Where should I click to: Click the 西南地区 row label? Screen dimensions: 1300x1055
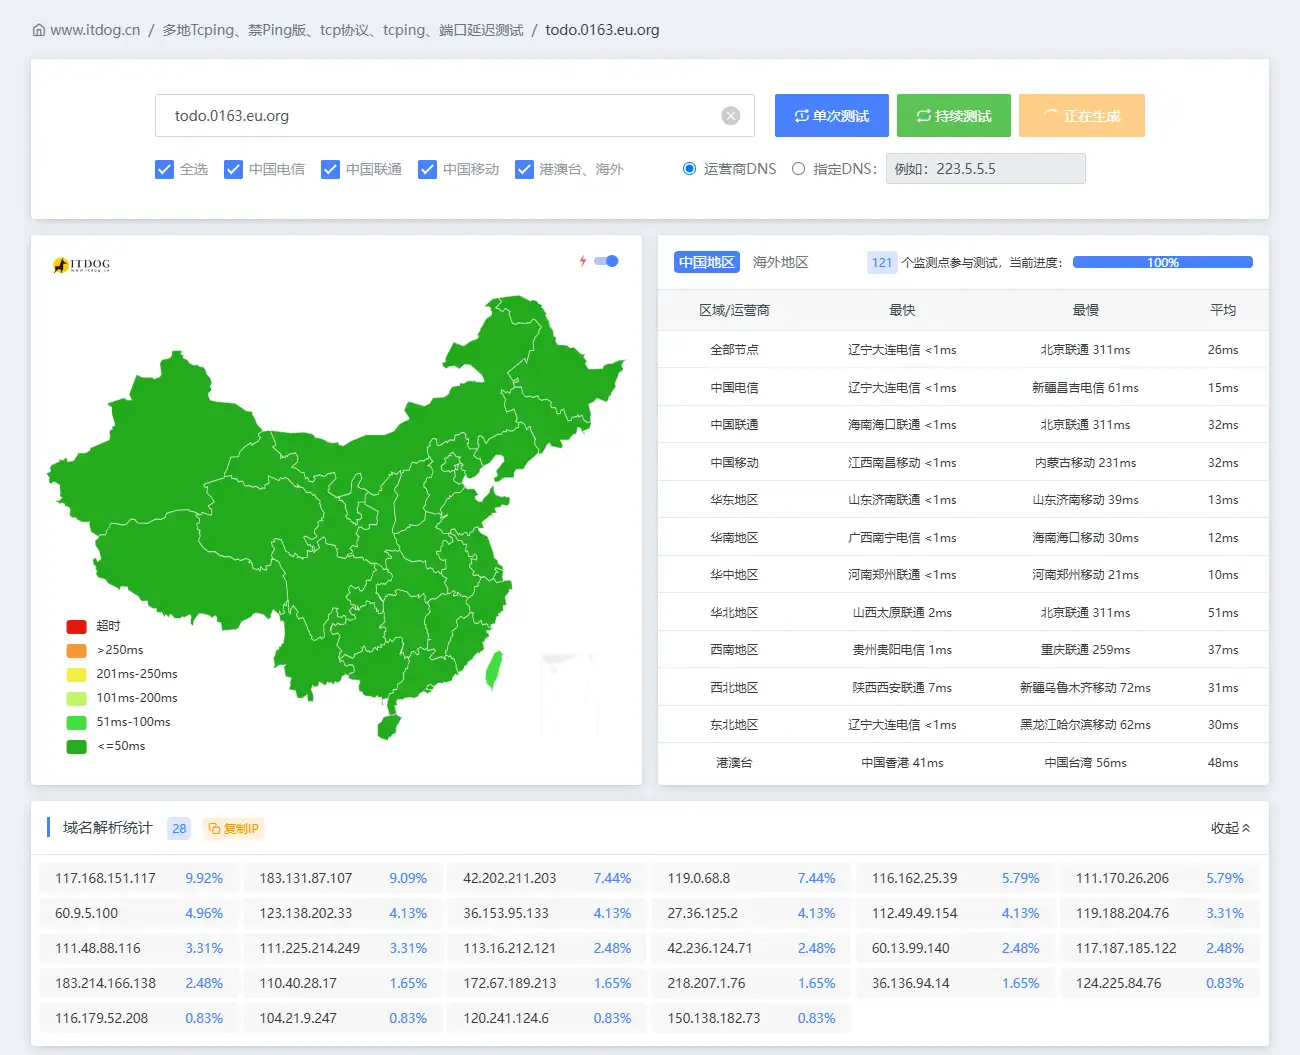coord(734,650)
